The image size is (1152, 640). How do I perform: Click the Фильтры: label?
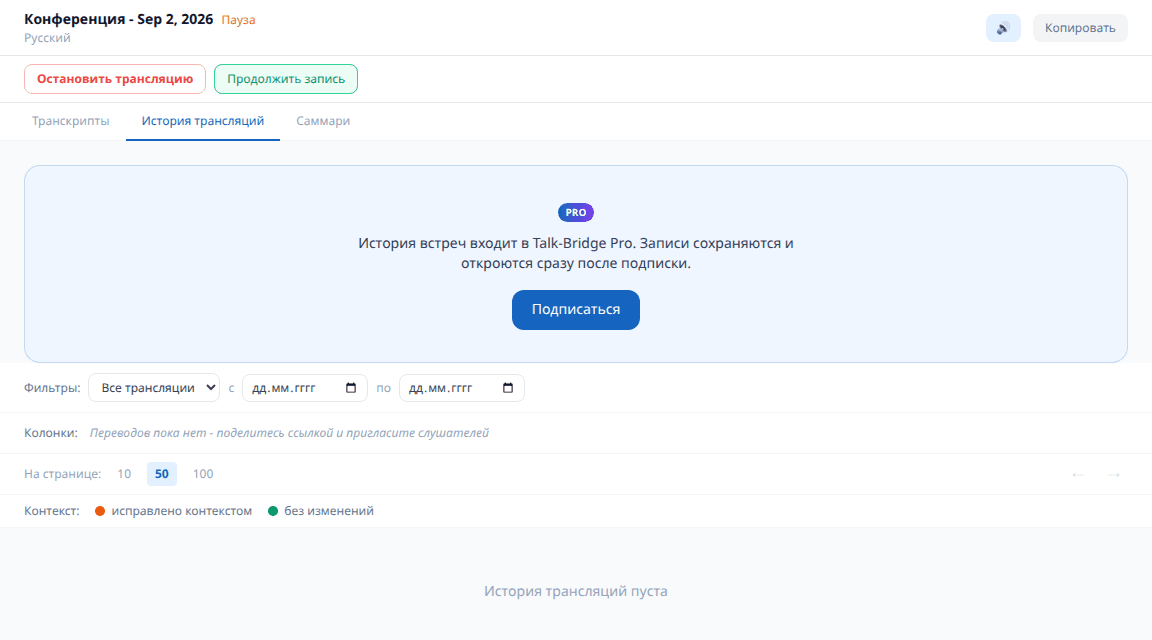(x=52, y=388)
